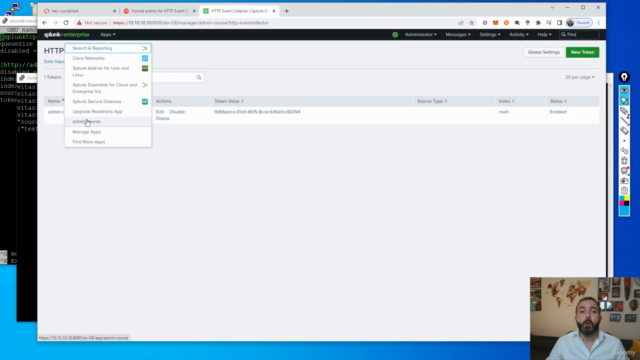The width and height of the screenshot is (640, 360).
Task: Click Cisco Networks app icon
Action: pos(145,58)
